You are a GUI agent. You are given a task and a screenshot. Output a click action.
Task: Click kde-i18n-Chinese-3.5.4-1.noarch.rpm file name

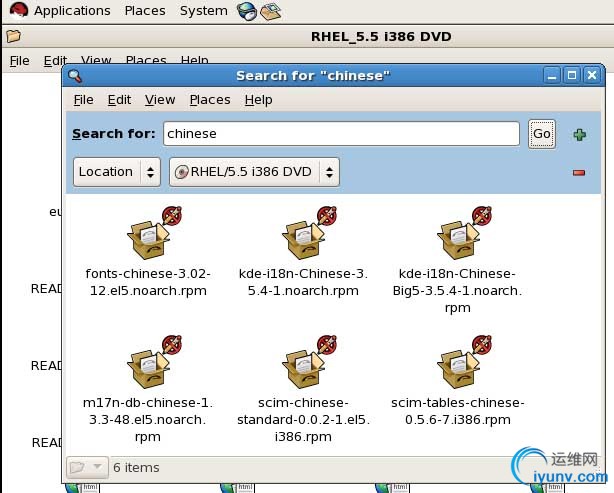pyautogui.click(x=303, y=282)
